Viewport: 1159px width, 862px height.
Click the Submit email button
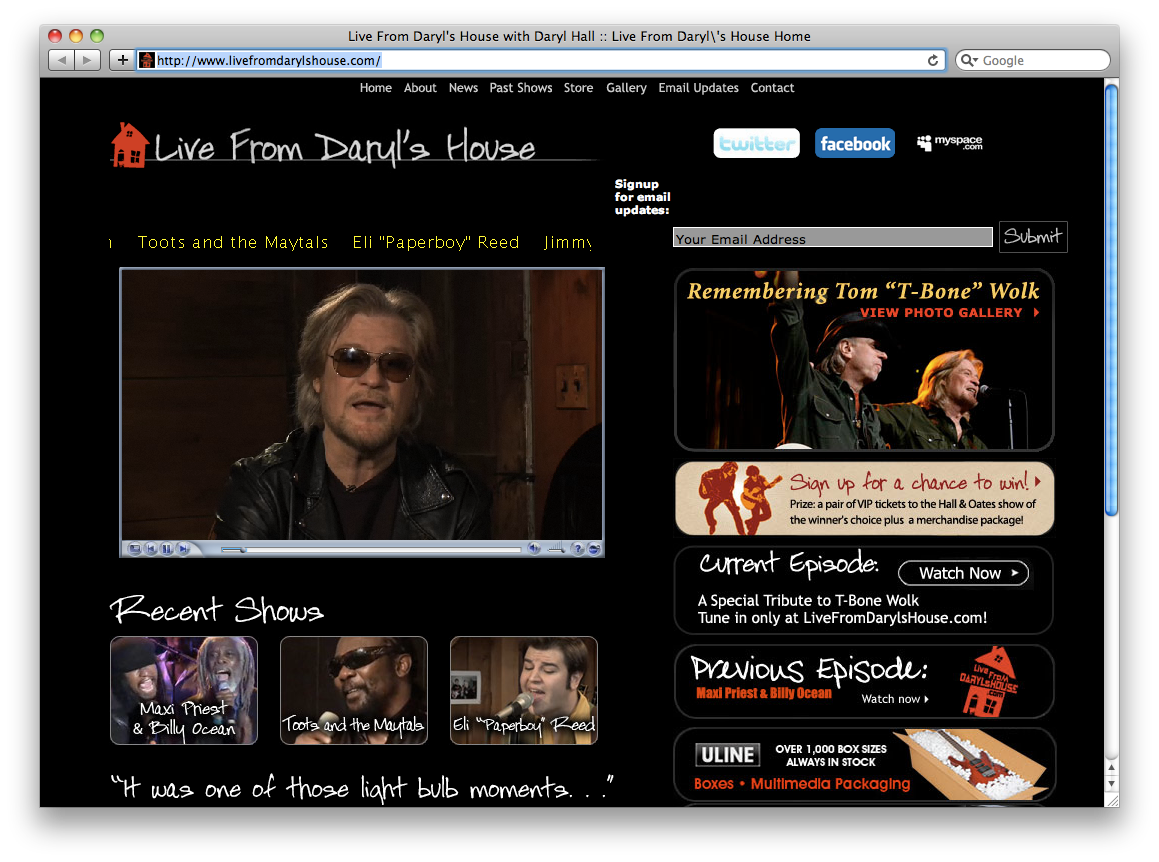1033,237
